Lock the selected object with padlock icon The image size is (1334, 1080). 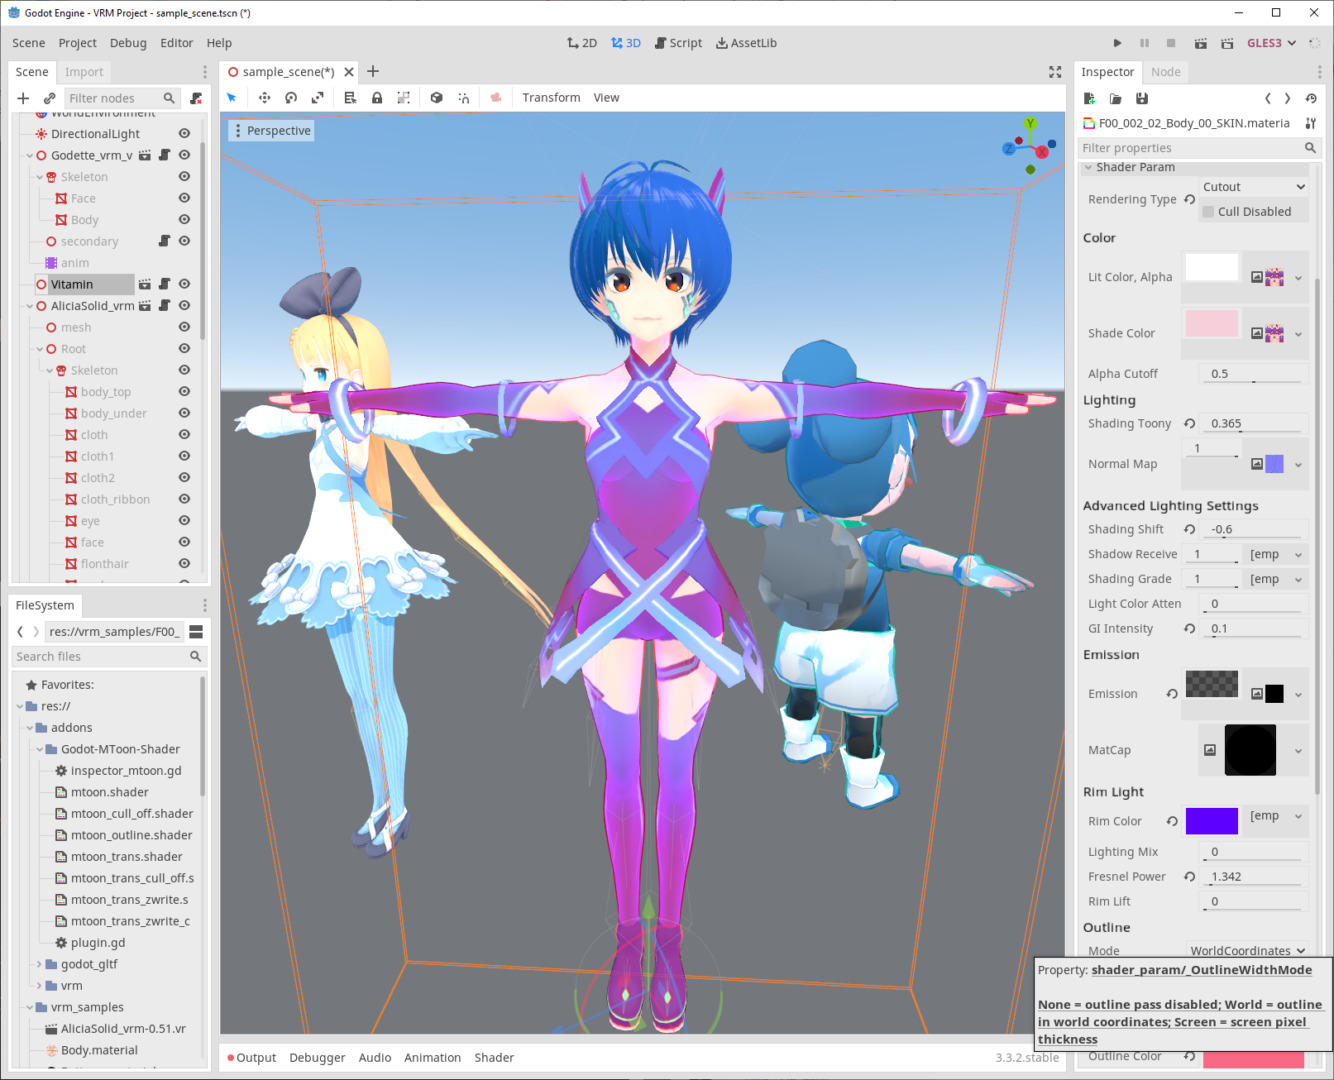tap(377, 98)
